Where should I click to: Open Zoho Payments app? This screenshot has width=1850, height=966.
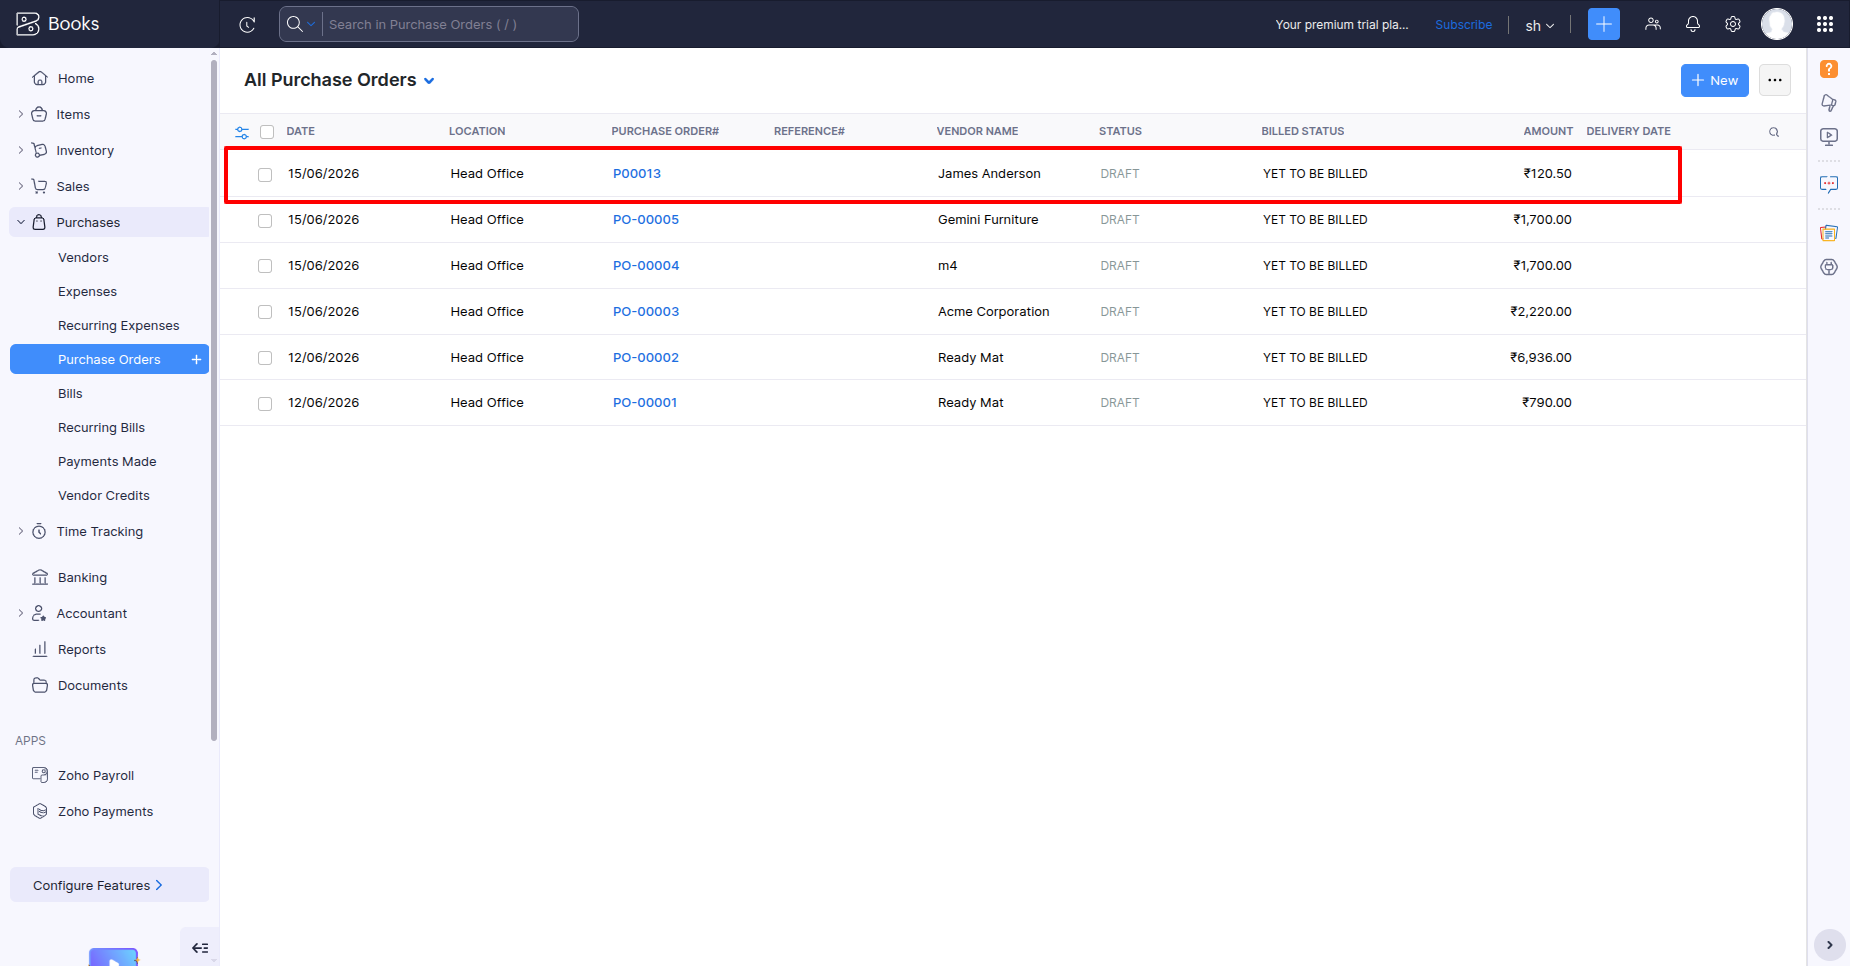(105, 811)
